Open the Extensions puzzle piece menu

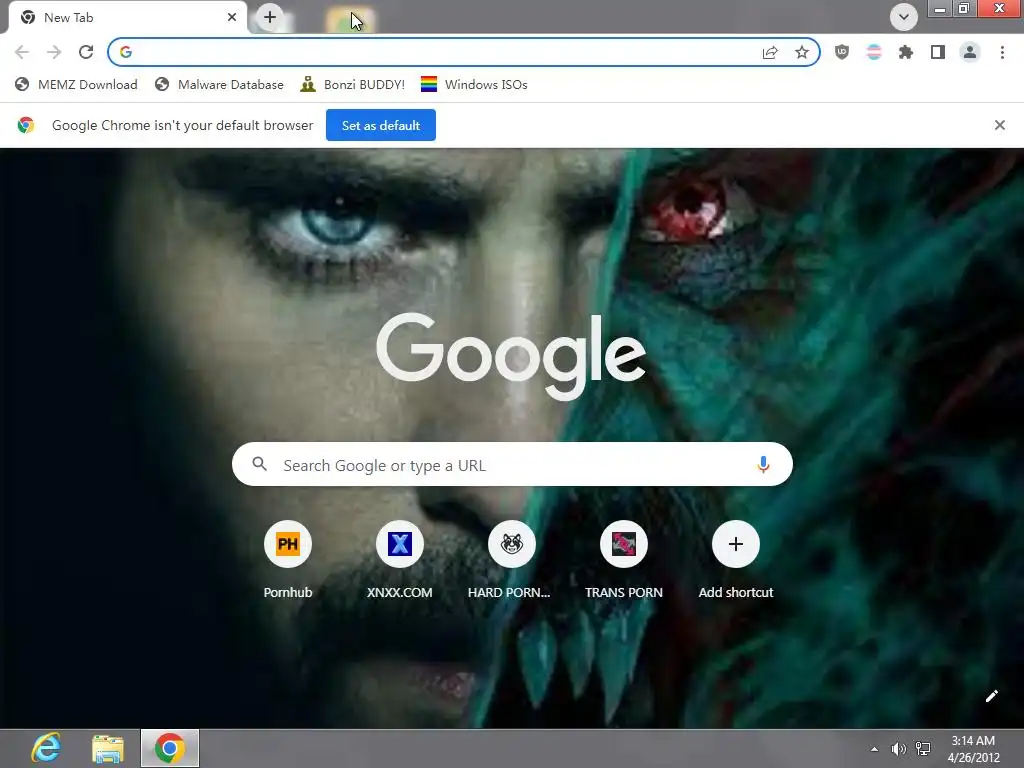906,52
